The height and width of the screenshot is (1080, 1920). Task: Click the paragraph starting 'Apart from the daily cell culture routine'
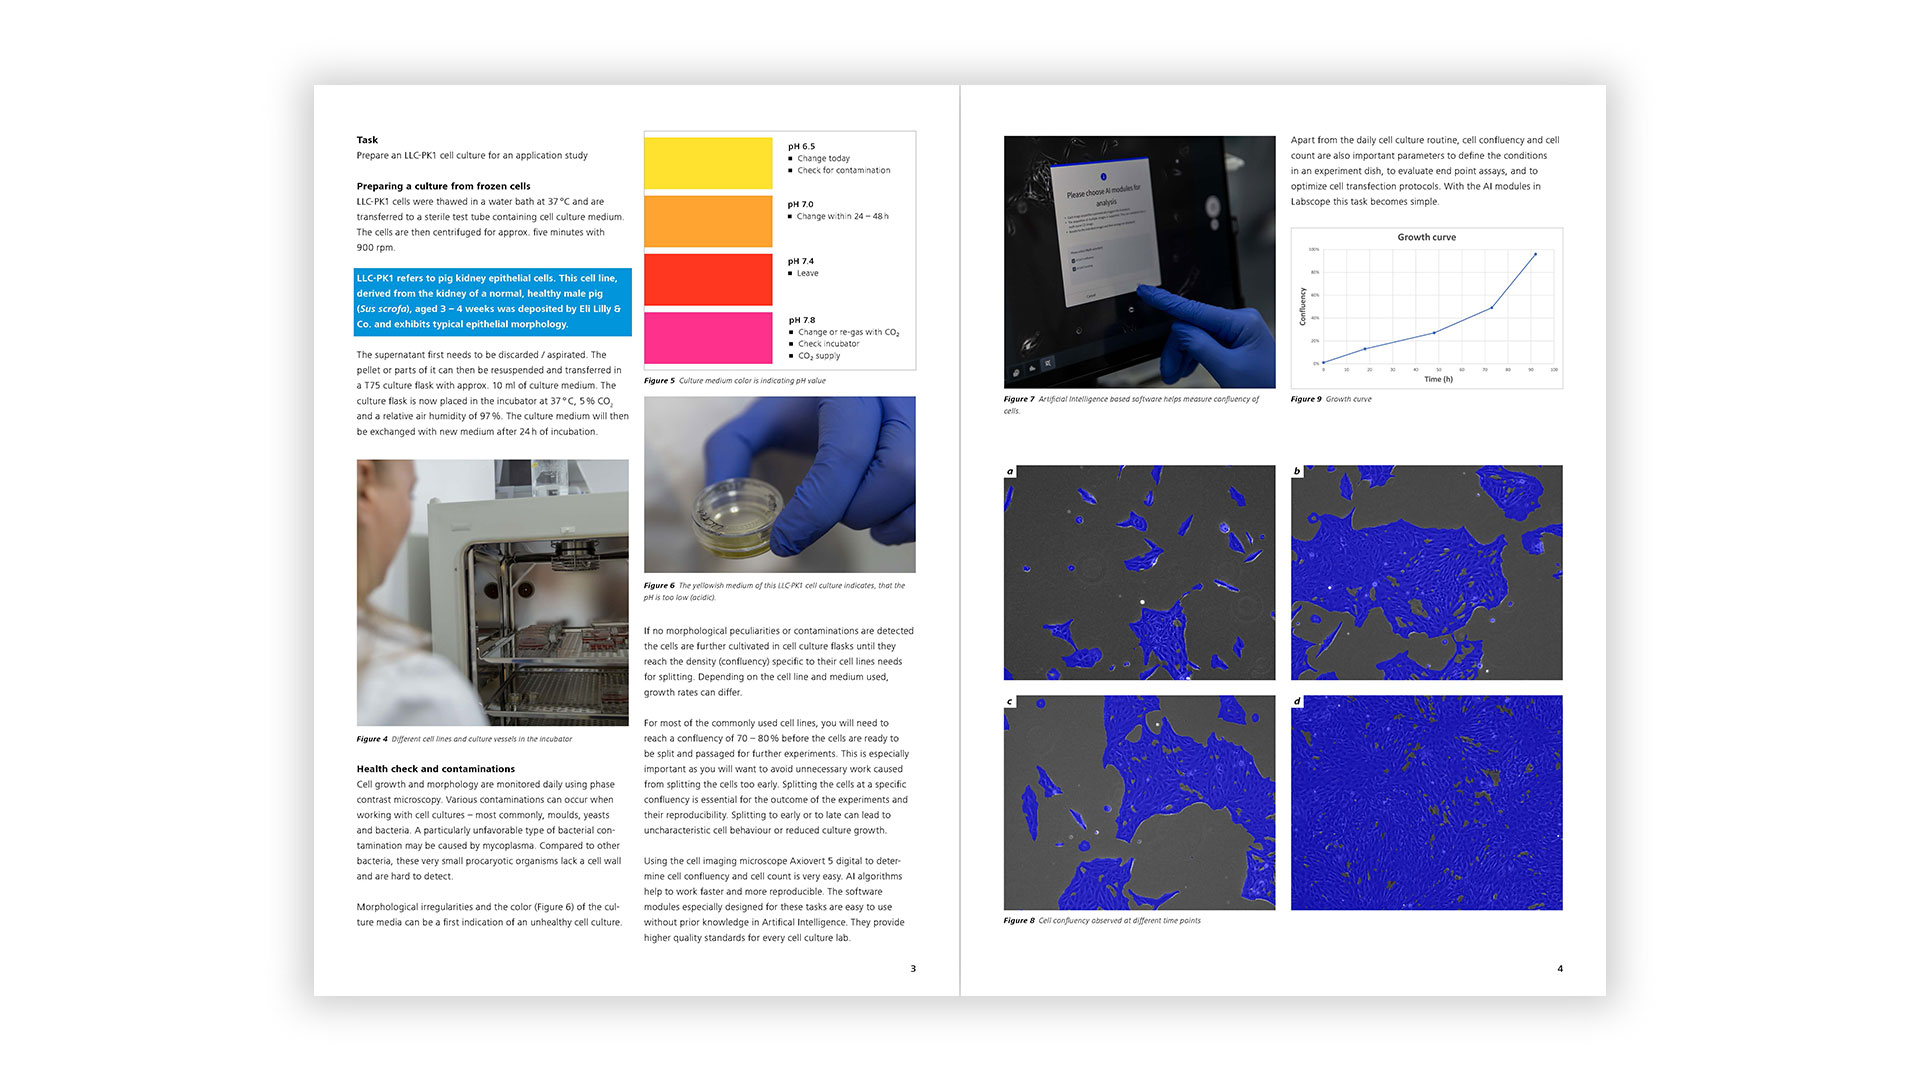[x=1425, y=171]
